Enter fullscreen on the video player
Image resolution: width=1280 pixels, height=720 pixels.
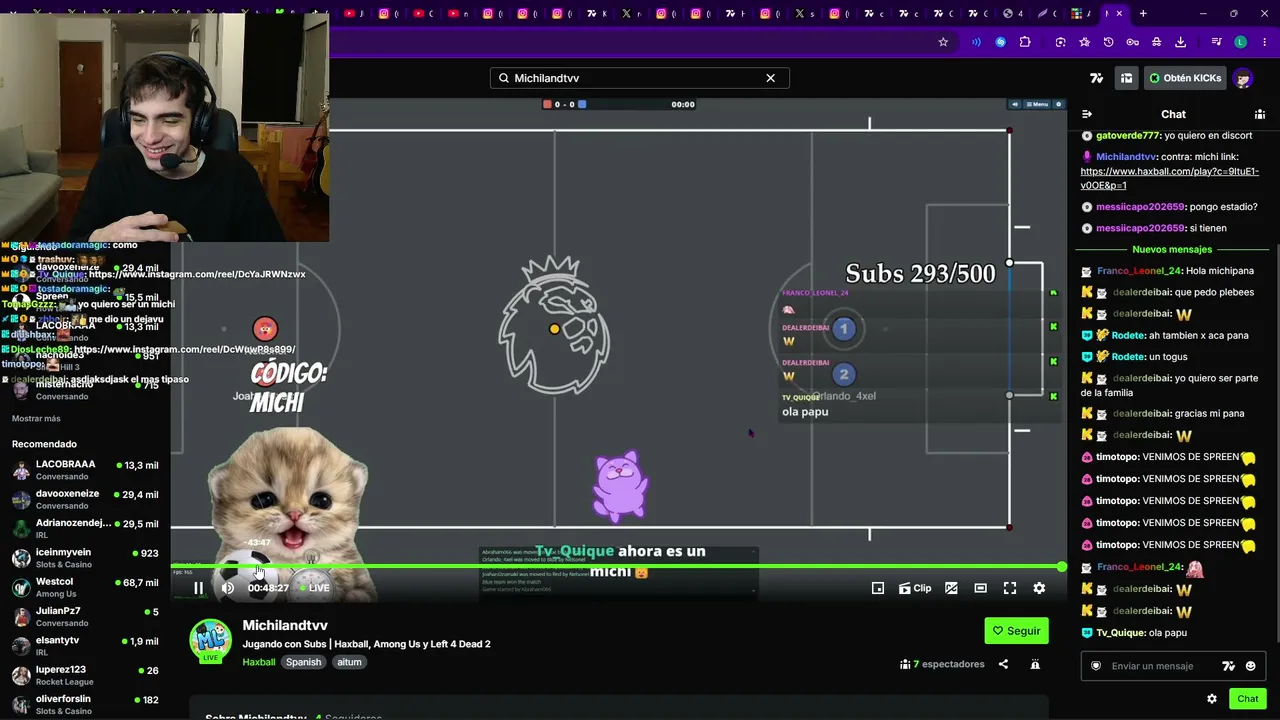(1010, 588)
